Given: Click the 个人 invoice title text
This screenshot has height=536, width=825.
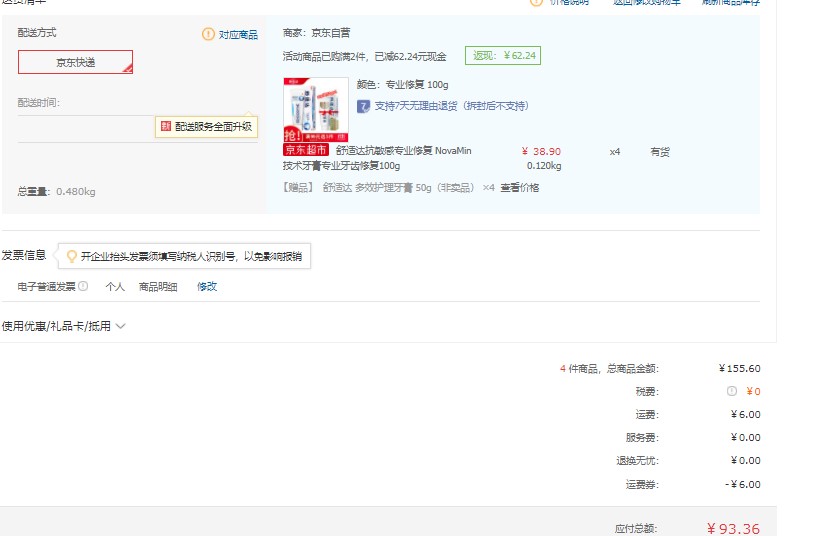Looking at the screenshot, I should 115,287.
